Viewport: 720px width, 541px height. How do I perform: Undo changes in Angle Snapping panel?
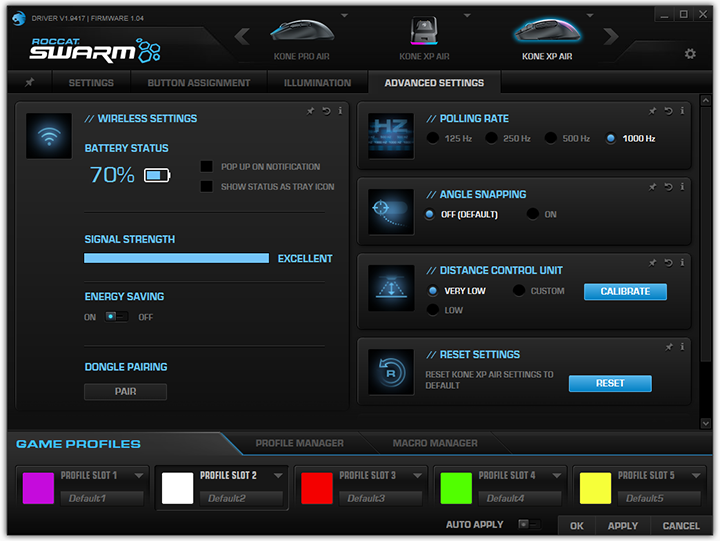[667, 187]
